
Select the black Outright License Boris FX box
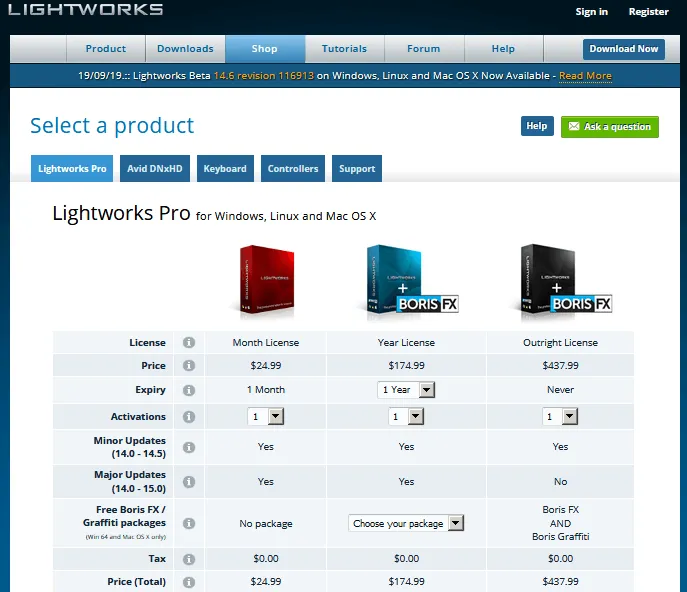pos(565,280)
